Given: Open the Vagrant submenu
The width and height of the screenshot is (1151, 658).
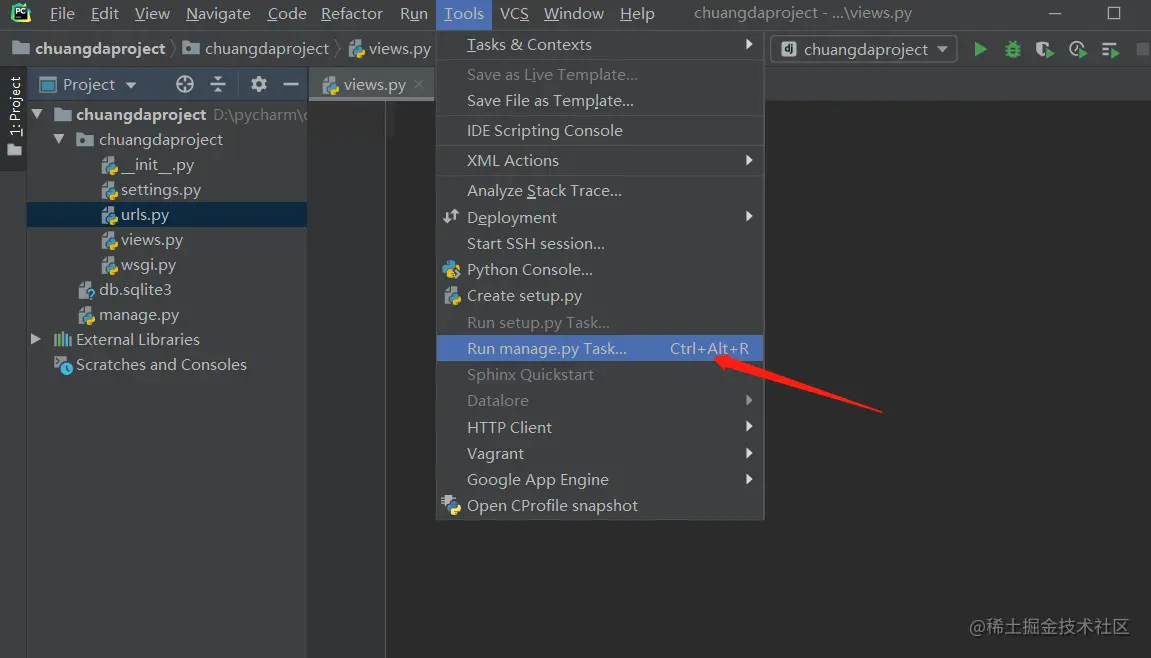Looking at the screenshot, I should [600, 454].
